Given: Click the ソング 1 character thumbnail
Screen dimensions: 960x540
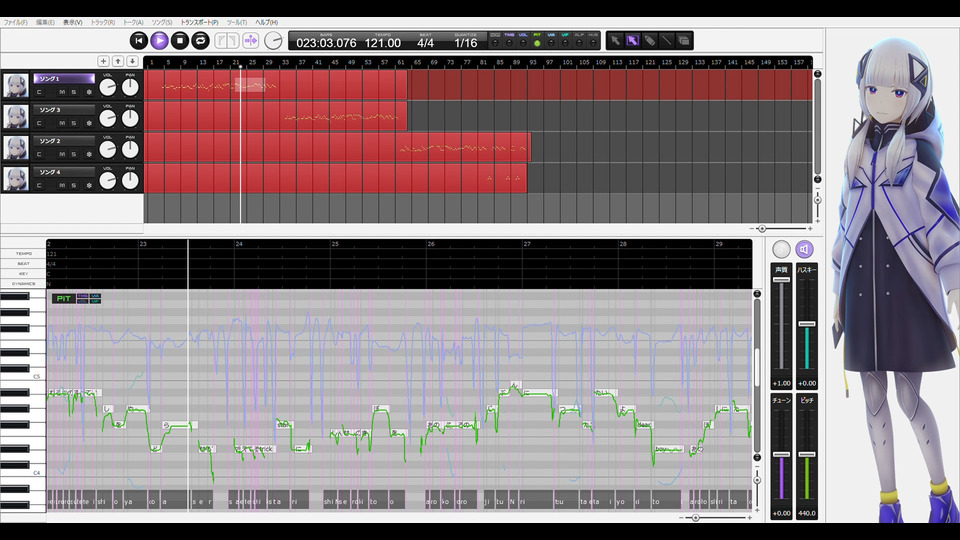Looking at the screenshot, I should pos(16,86).
